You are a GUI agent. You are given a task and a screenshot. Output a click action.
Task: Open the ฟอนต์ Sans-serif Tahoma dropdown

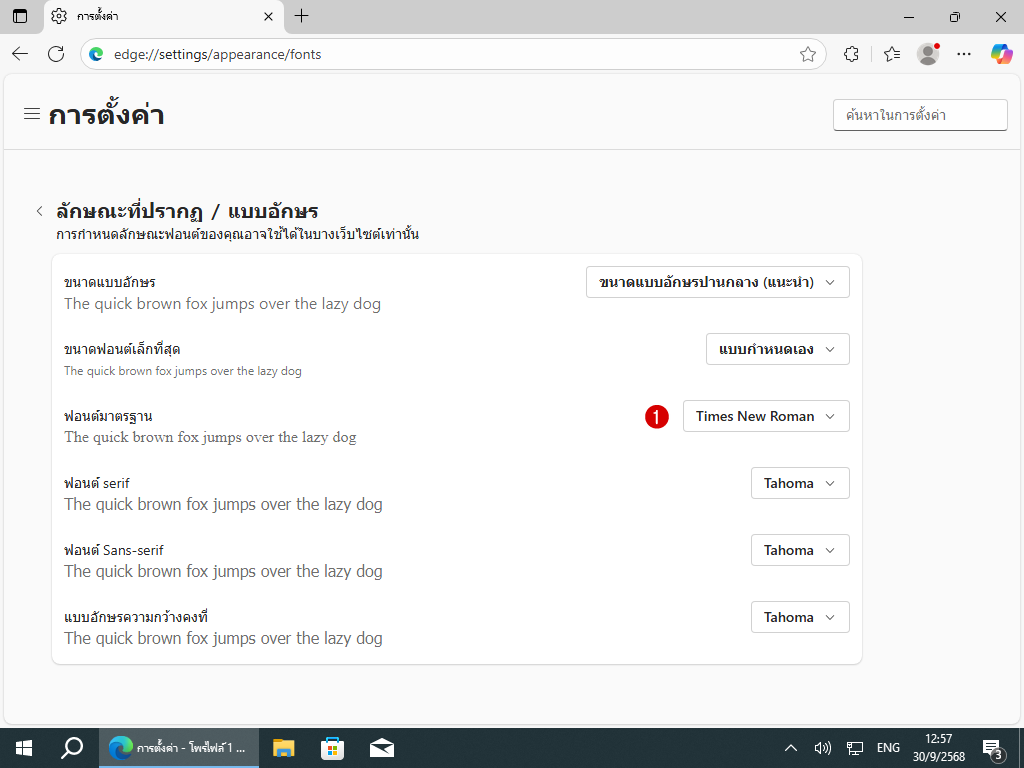(800, 550)
